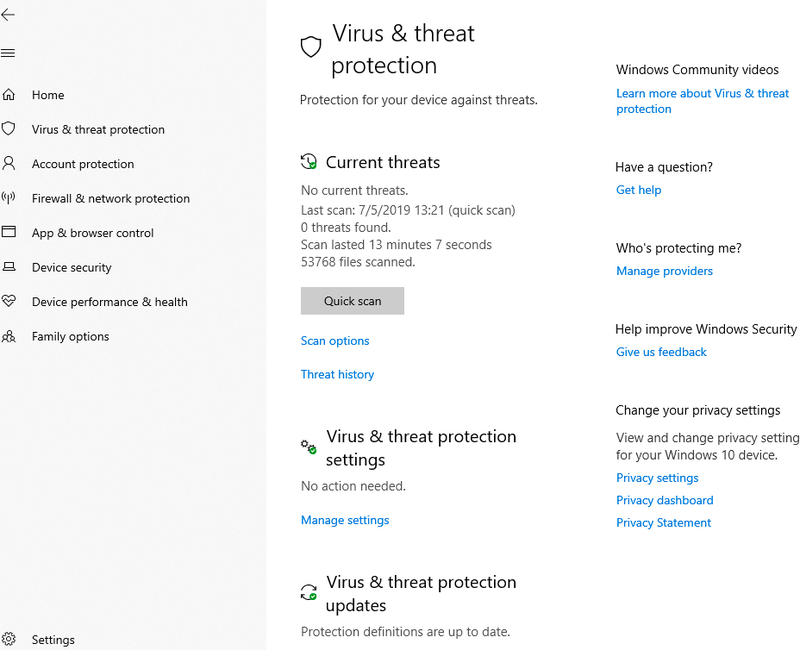The width and height of the screenshot is (800, 650).
Task: Click Manage settings link
Action: coord(345,520)
